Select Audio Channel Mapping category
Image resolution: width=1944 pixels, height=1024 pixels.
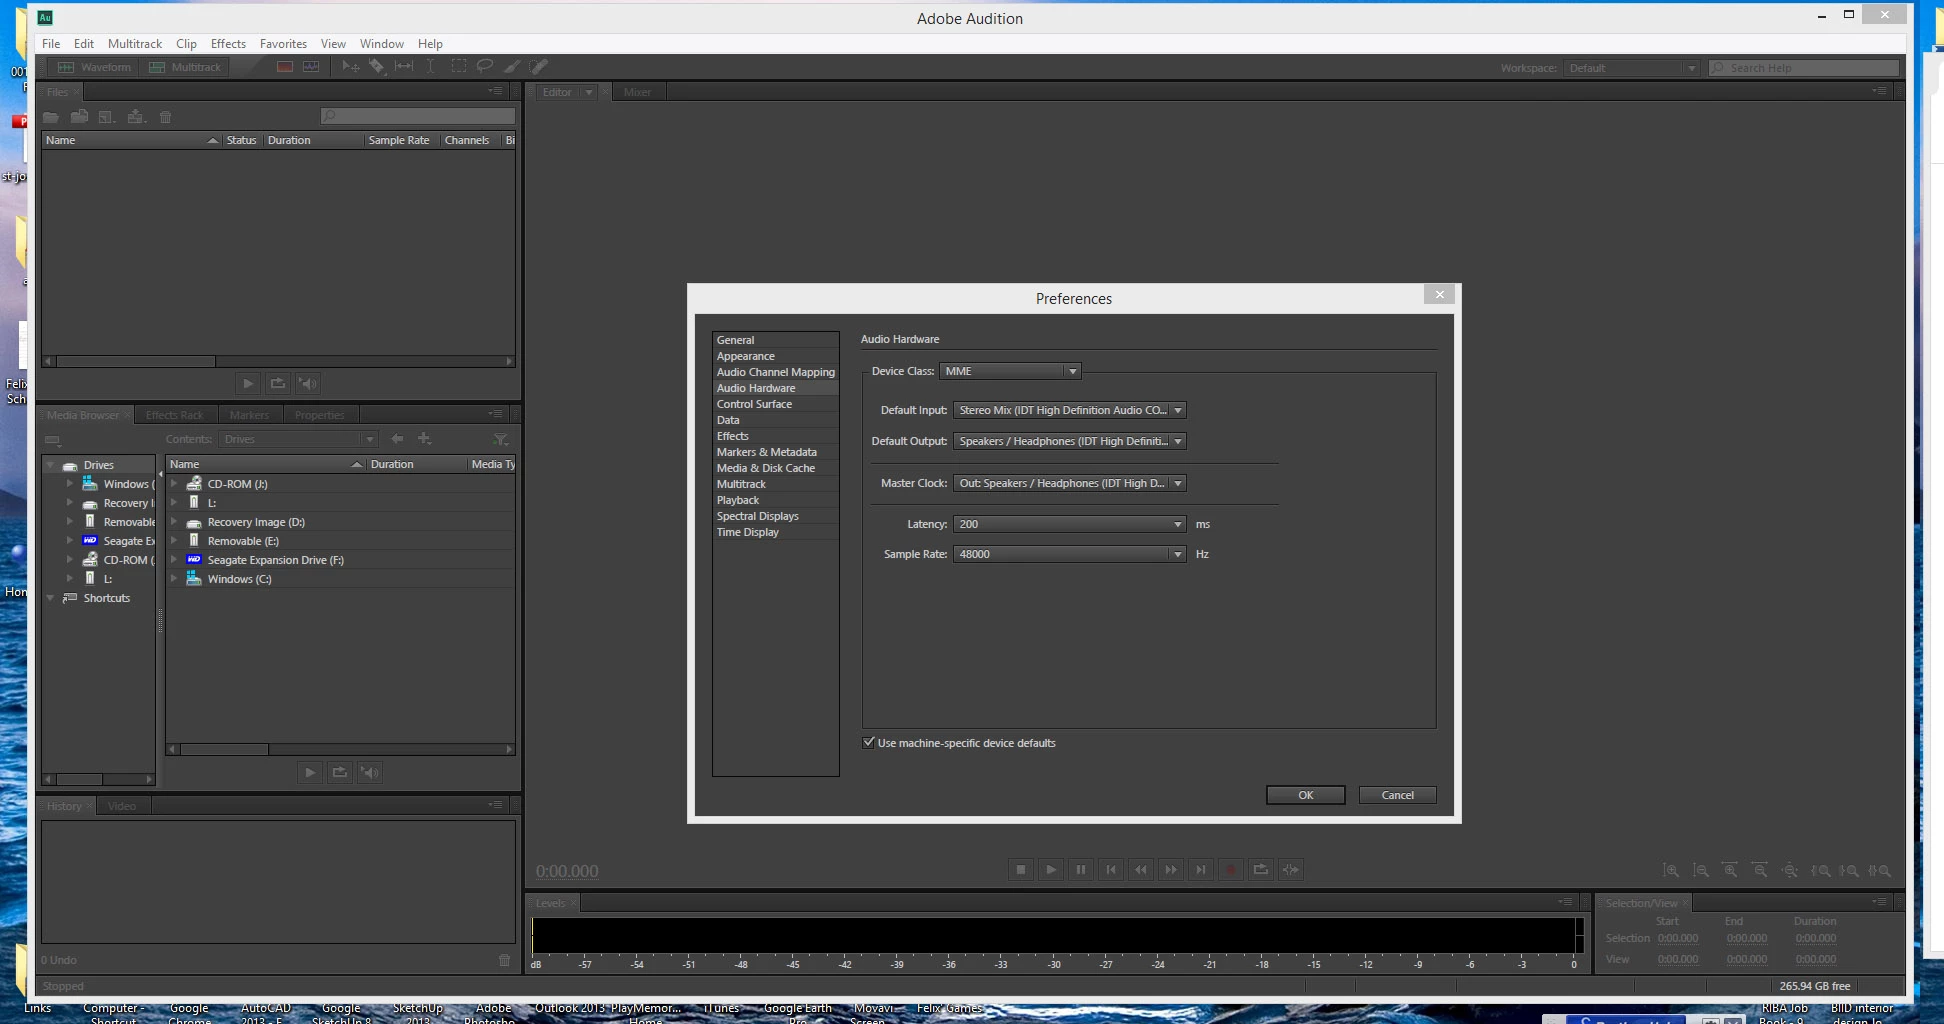(776, 372)
